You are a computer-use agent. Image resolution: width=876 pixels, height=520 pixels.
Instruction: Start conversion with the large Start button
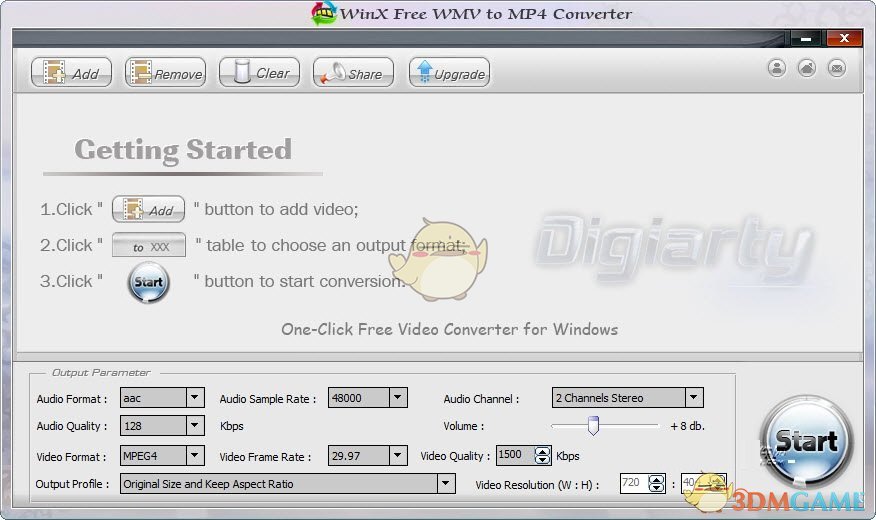coord(806,441)
